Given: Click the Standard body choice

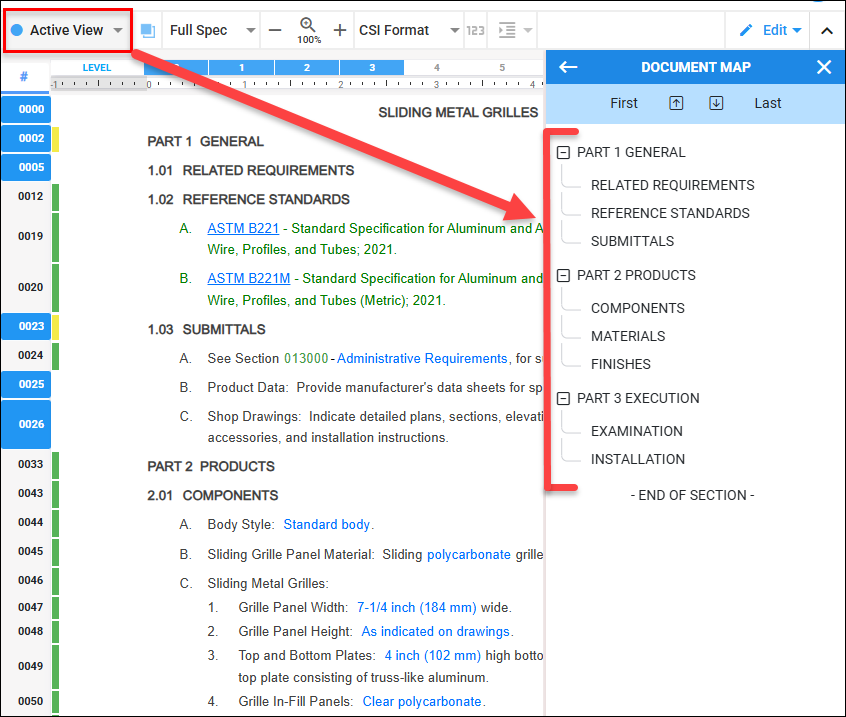Looking at the screenshot, I should click(x=326, y=524).
